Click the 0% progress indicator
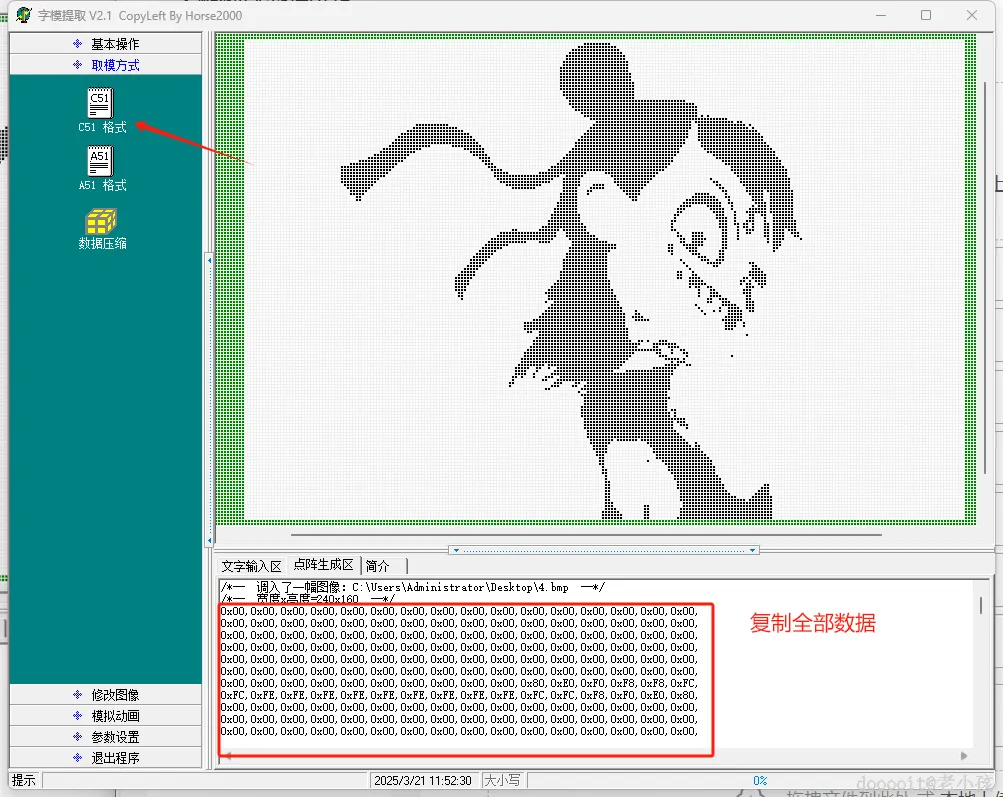1003x797 pixels. click(760, 781)
